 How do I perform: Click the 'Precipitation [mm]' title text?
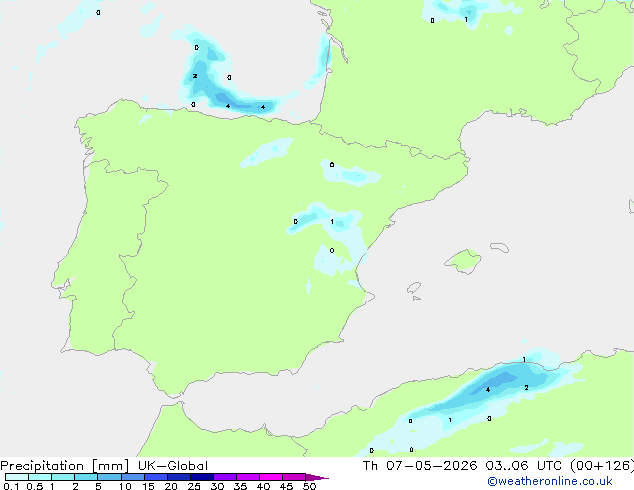[x=65, y=466]
